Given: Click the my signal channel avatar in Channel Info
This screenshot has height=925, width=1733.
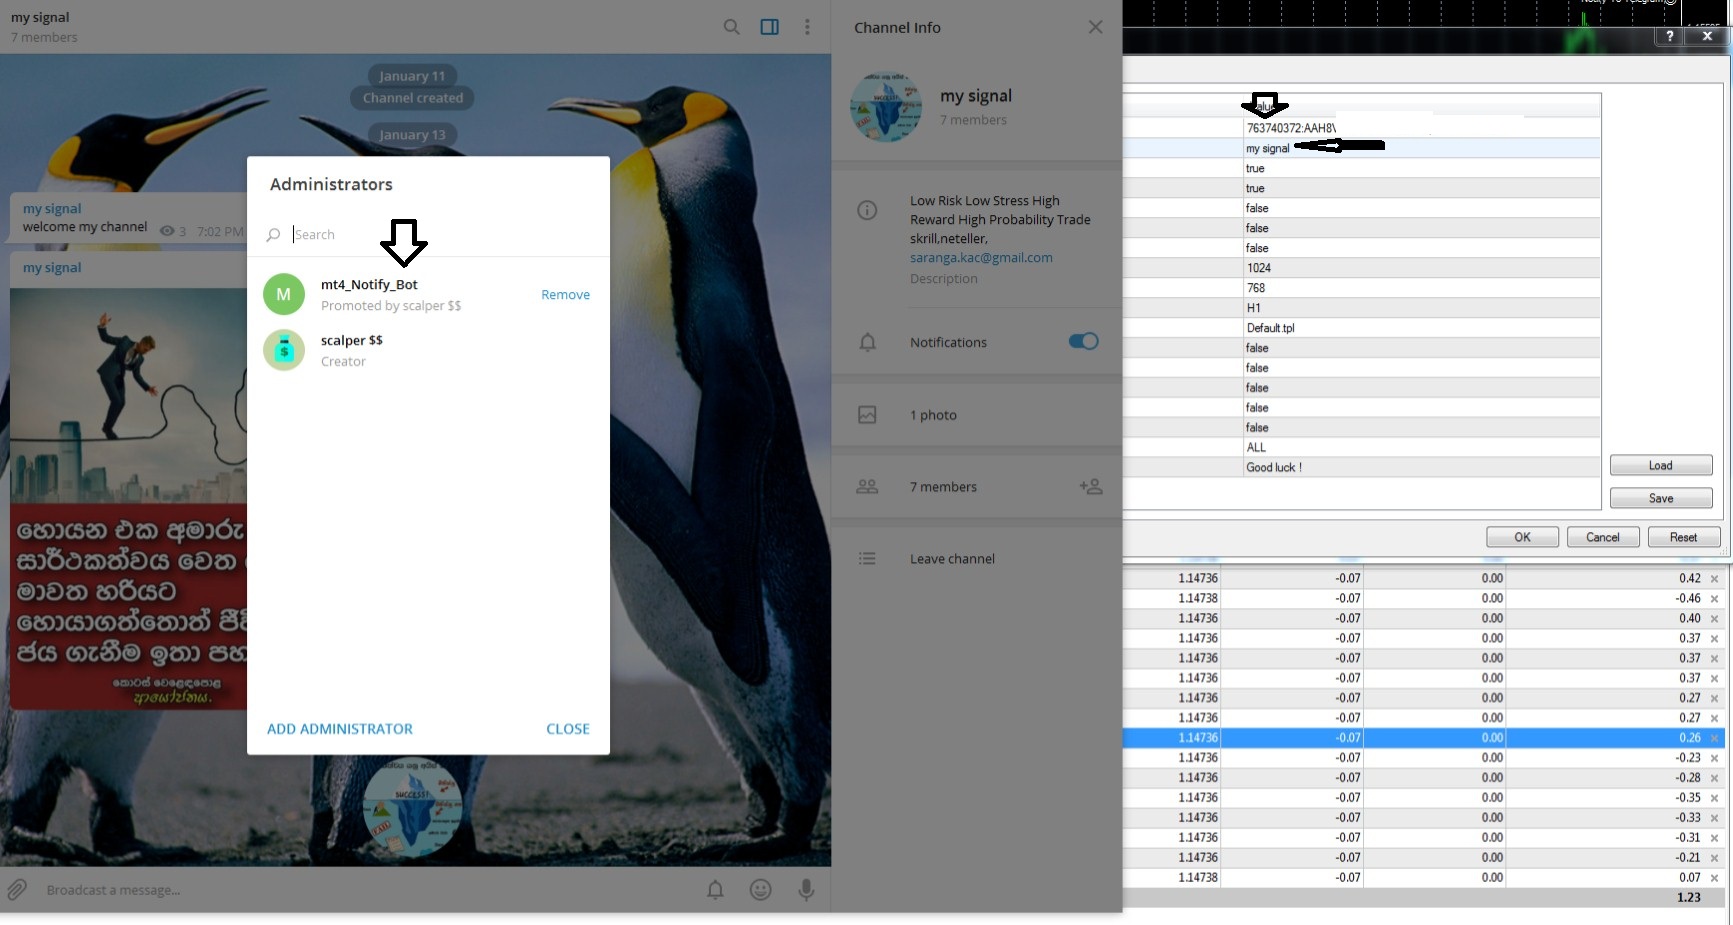Looking at the screenshot, I should click(x=886, y=107).
